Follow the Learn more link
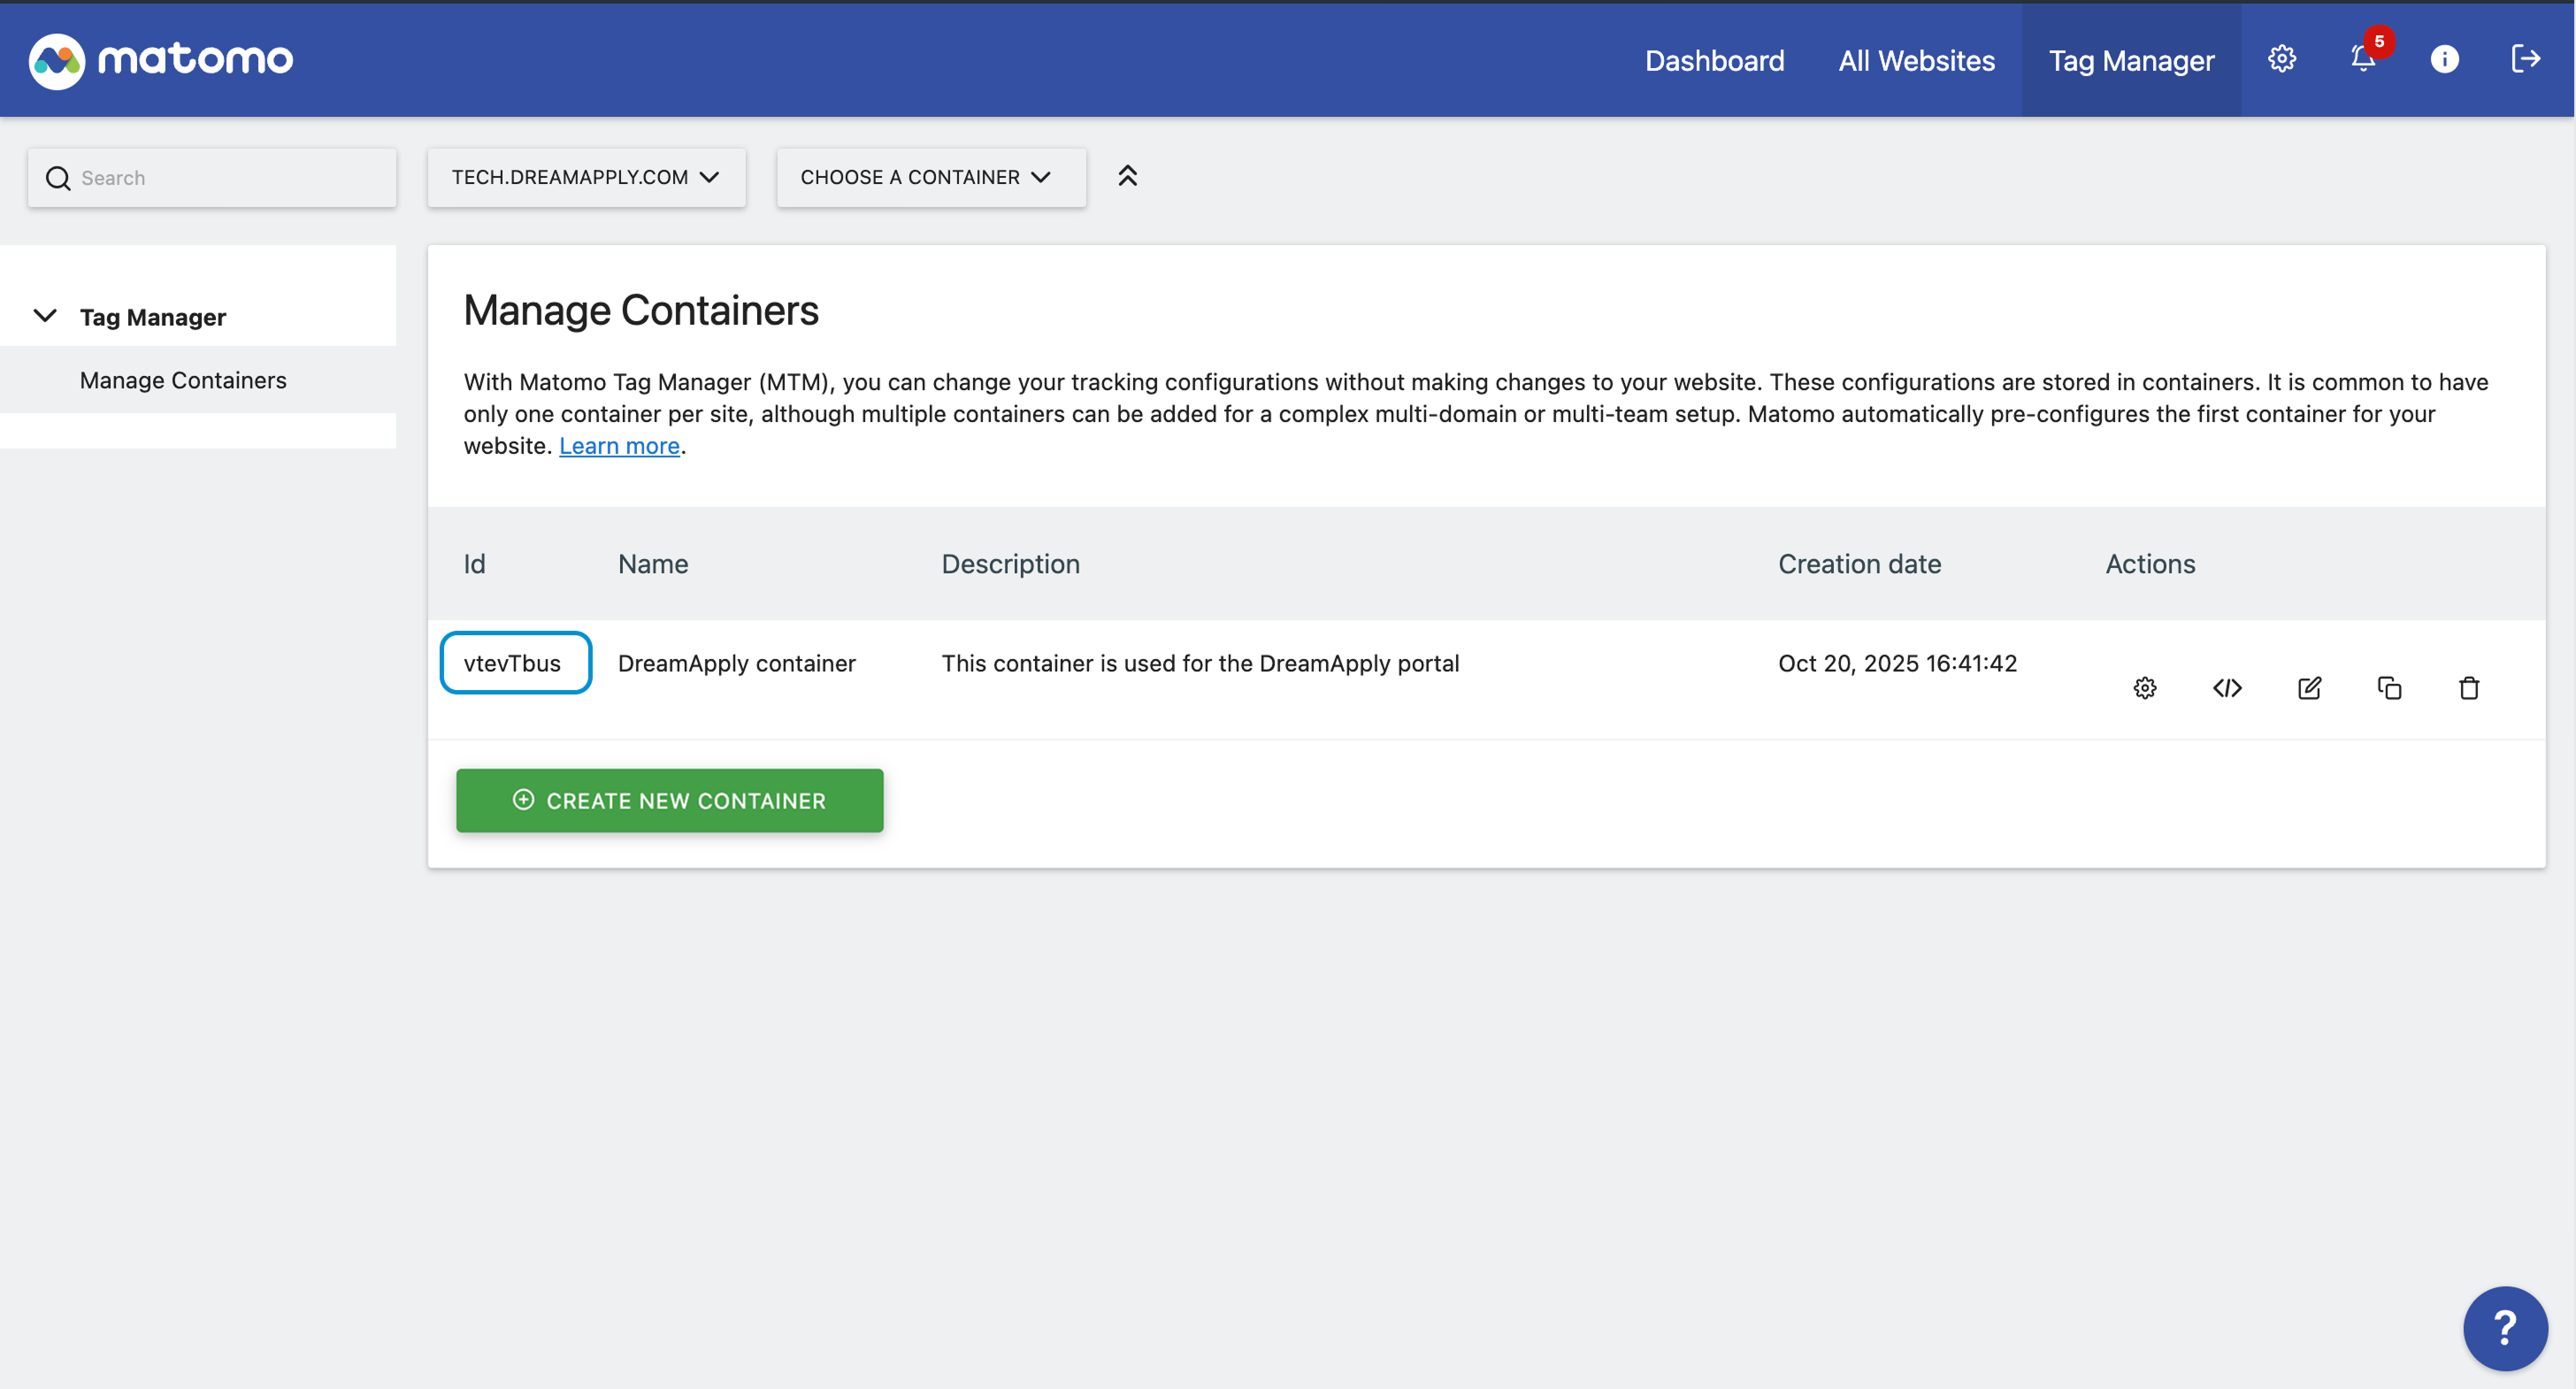Viewport: 2576px width, 1389px height. pyautogui.click(x=619, y=446)
